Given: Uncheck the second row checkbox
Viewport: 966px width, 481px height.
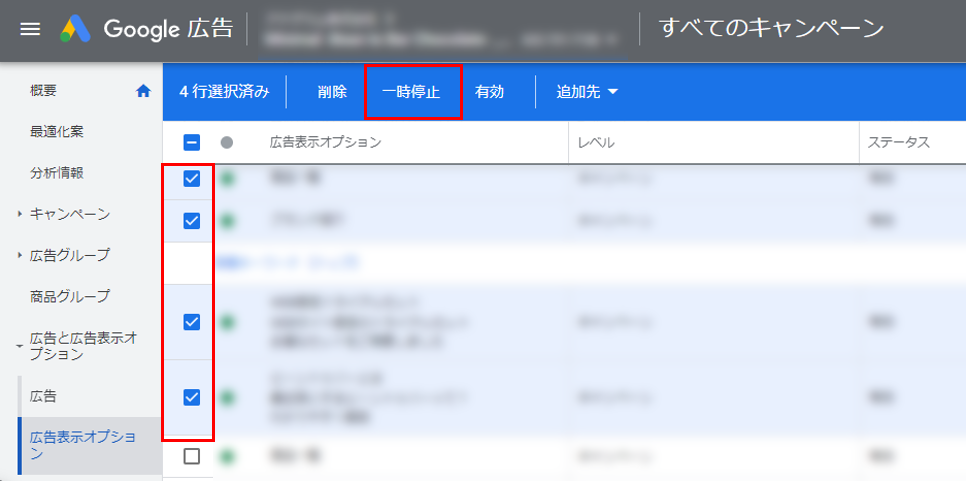Looking at the screenshot, I should pos(192,221).
